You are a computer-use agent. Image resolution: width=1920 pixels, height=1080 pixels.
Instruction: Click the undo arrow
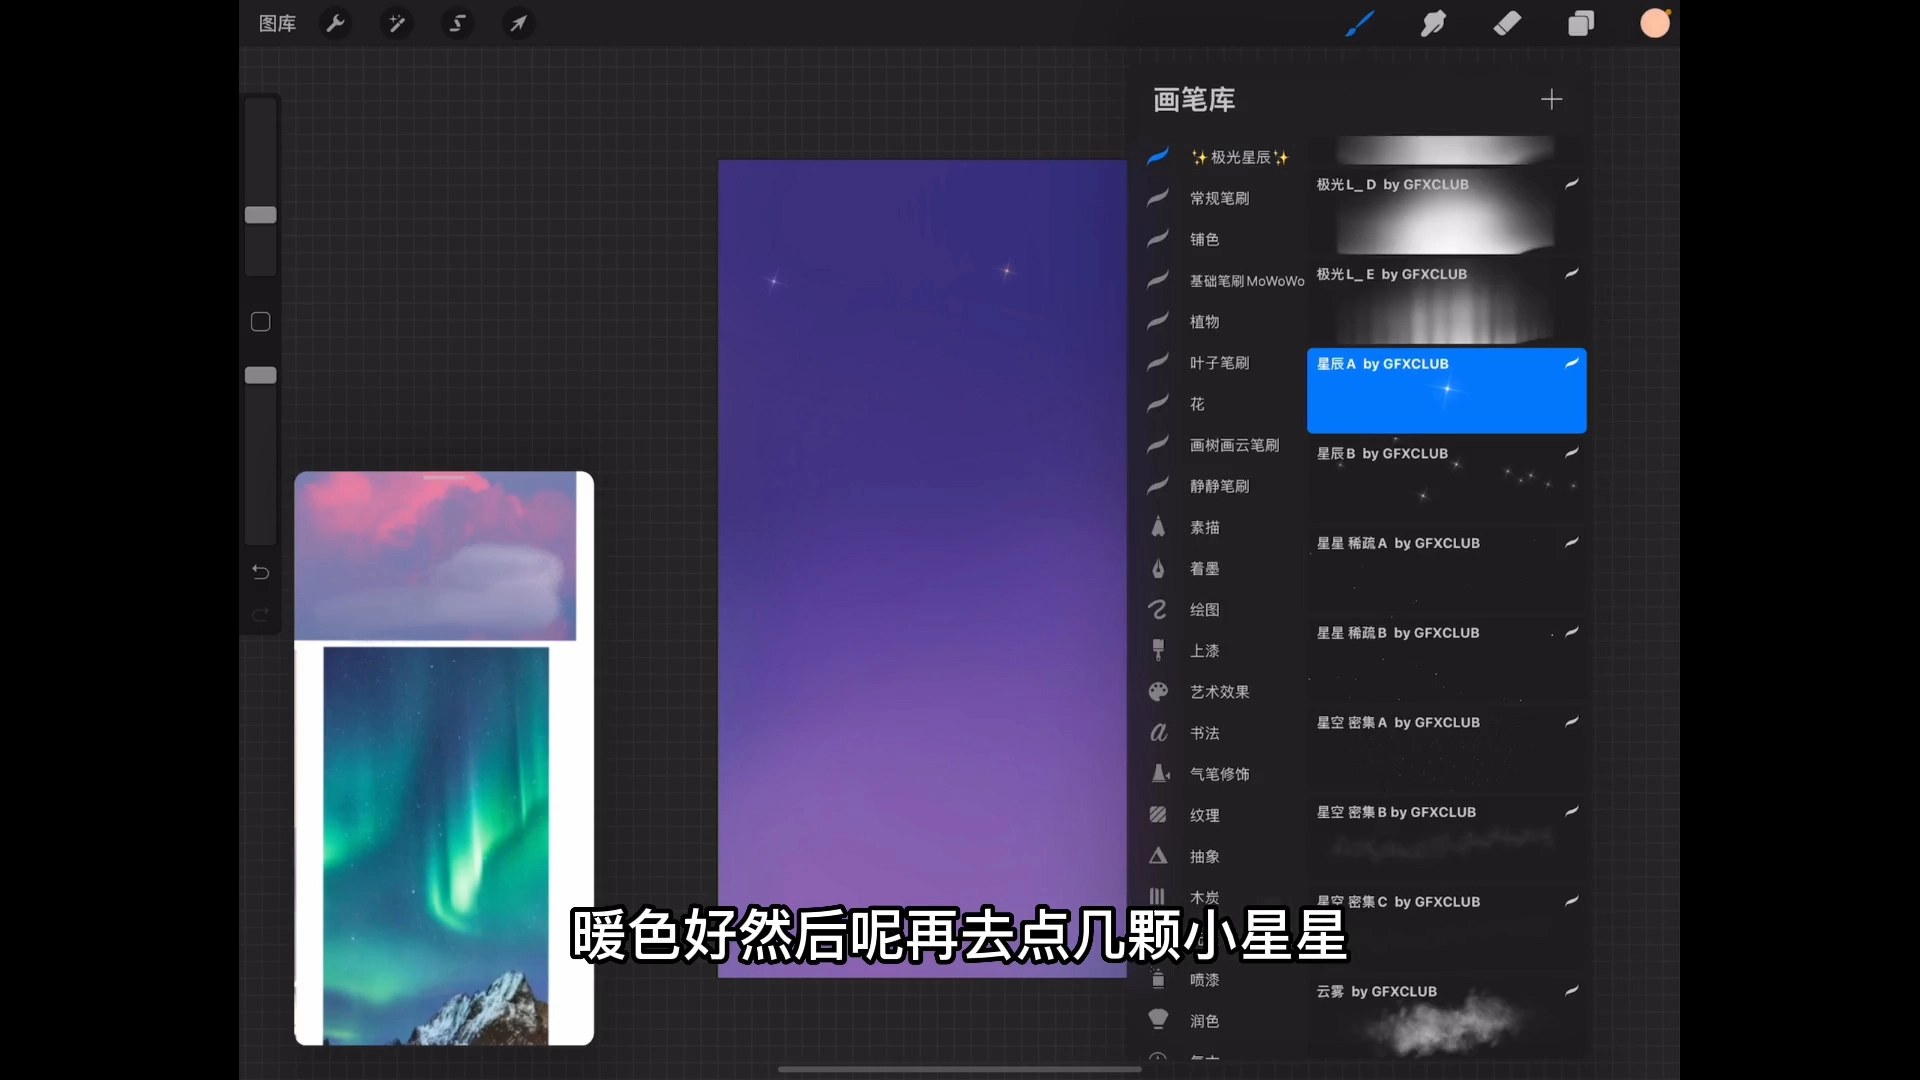261,572
